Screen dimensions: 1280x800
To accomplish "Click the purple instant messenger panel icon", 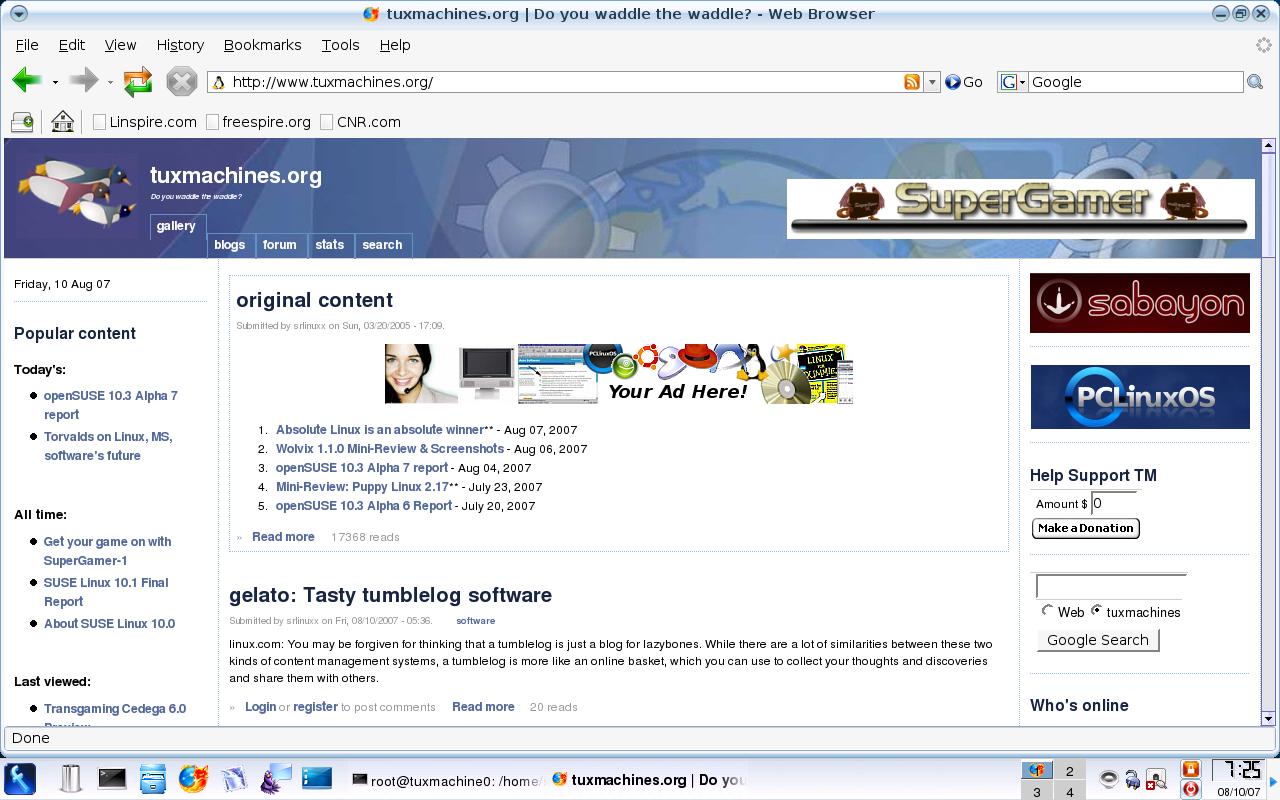I will point(275,778).
